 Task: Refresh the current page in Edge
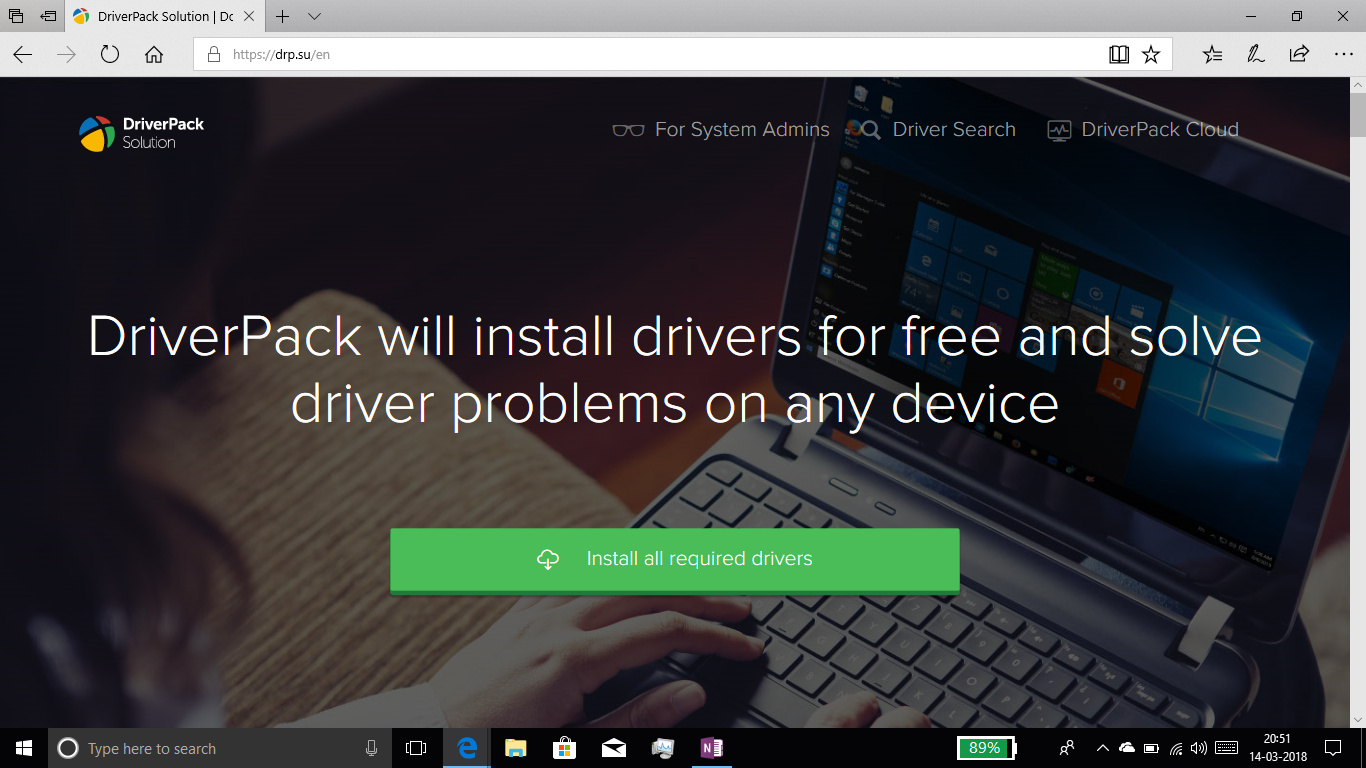(x=109, y=54)
